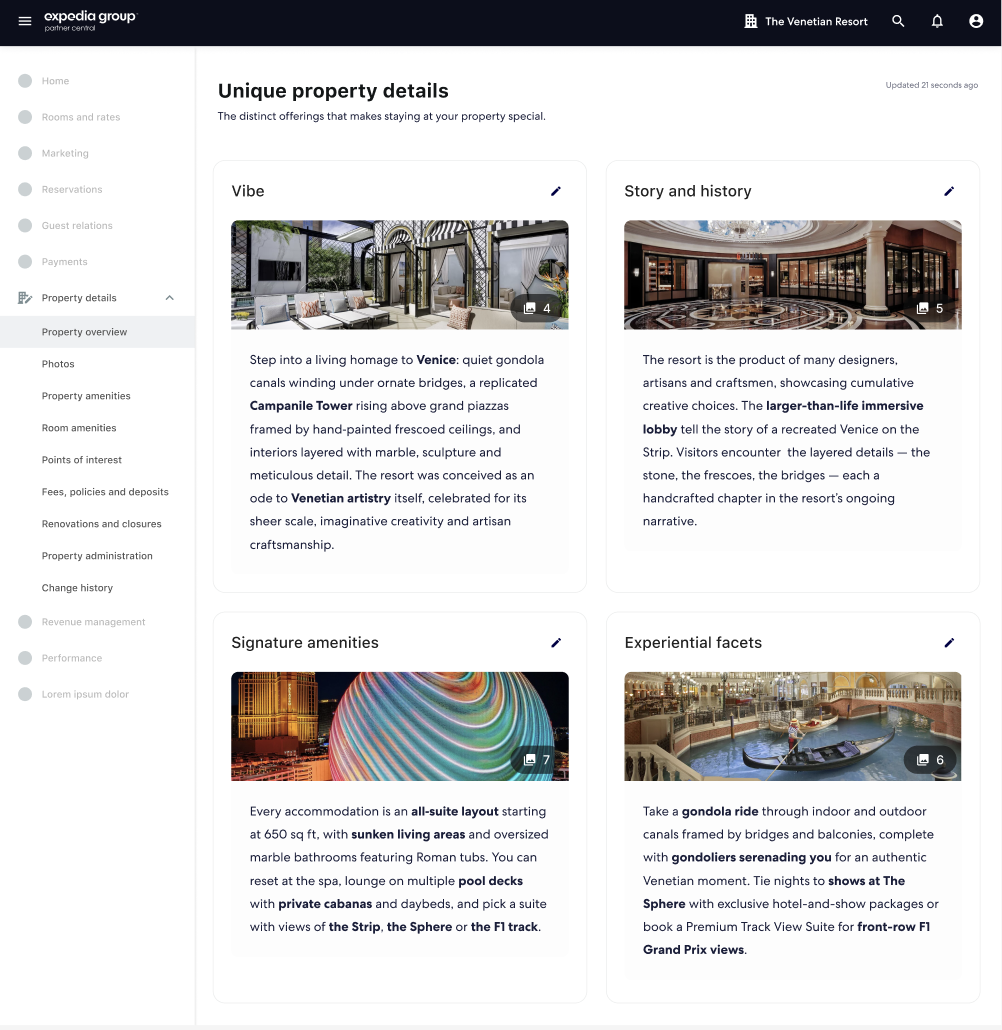Click the circle icon next to Rooms and rates
Image resolution: width=1002 pixels, height=1030 pixels.
coord(25,117)
